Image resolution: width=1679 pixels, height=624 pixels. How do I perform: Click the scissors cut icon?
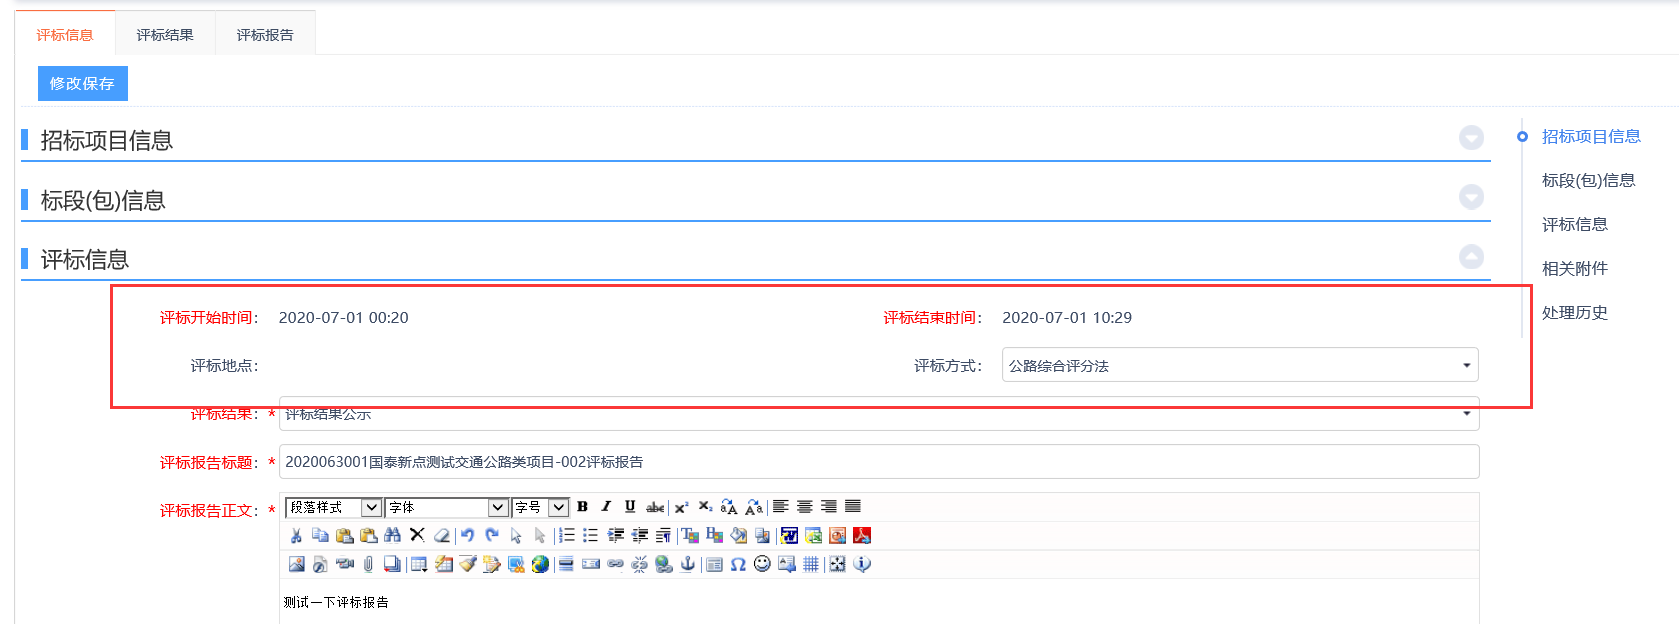click(x=296, y=536)
